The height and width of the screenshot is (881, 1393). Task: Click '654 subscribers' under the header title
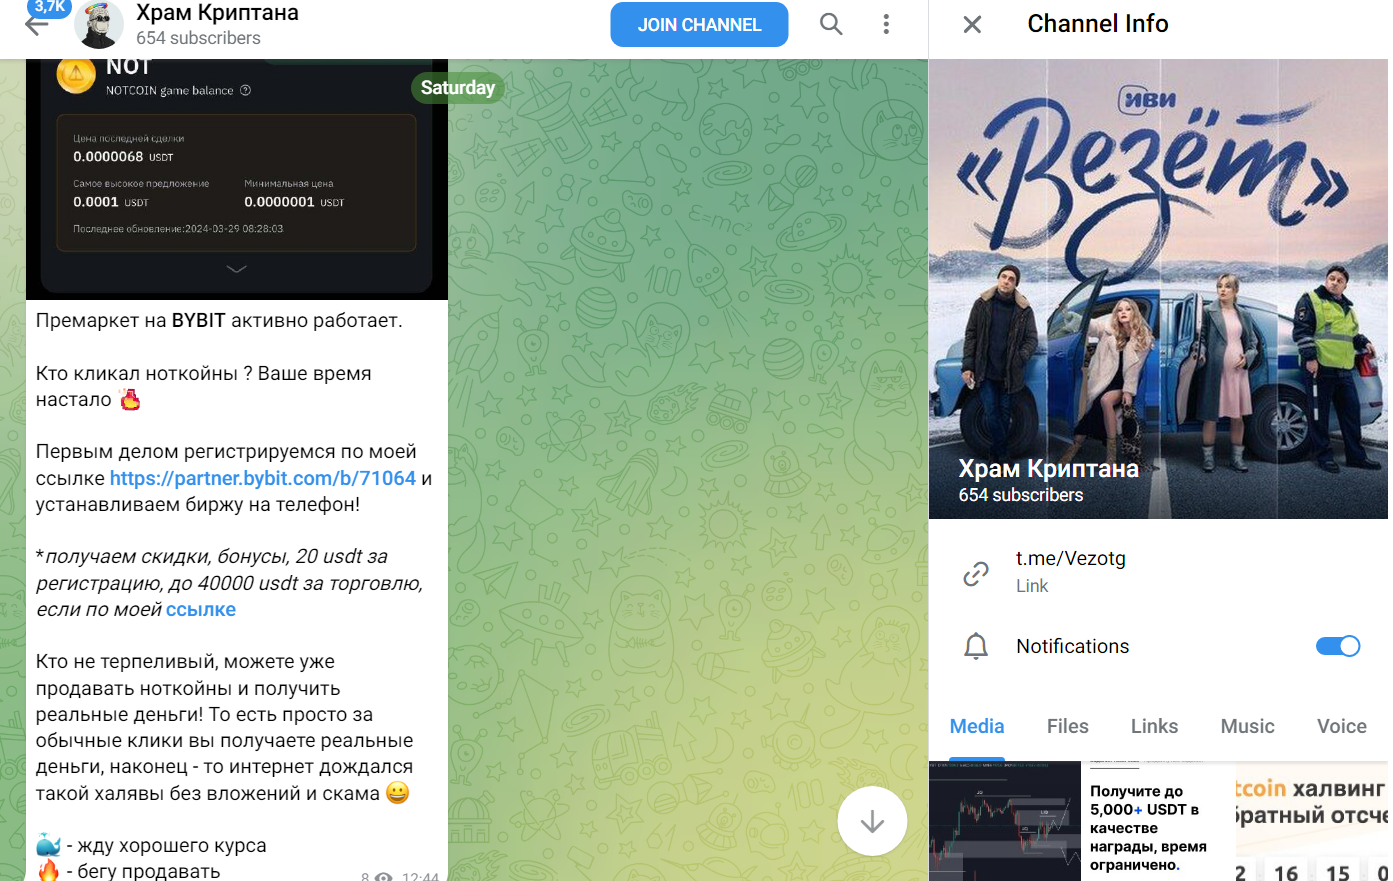tap(198, 38)
